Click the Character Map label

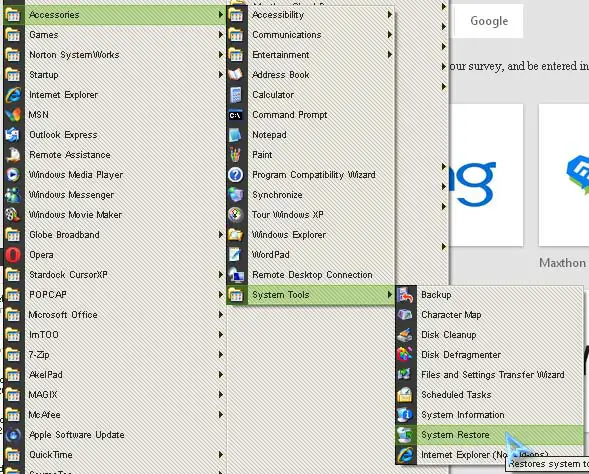click(x=451, y=315)
